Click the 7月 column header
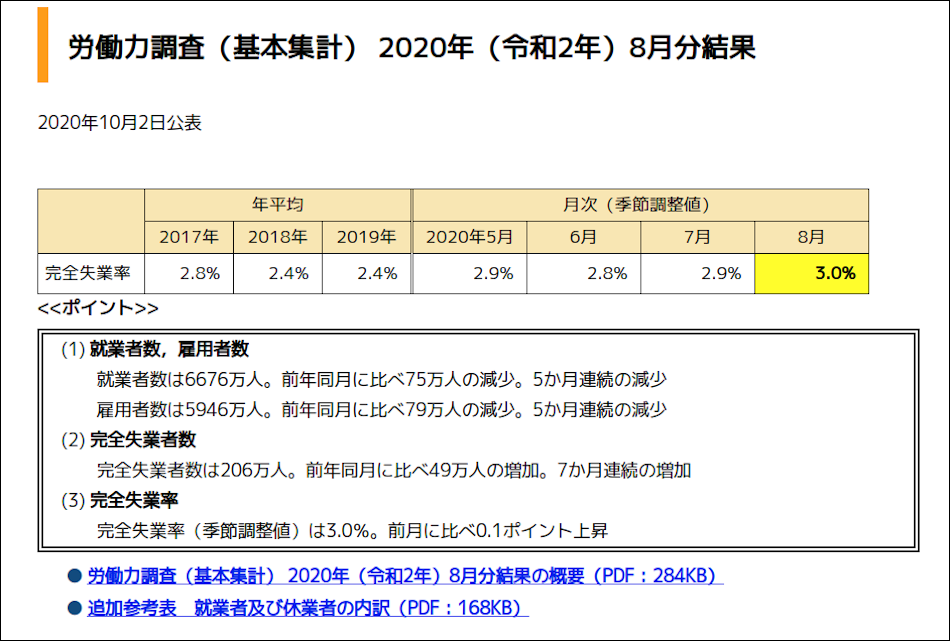Image resolution: width=950 pixels, height=641 pixels. [x=697, y=237]
